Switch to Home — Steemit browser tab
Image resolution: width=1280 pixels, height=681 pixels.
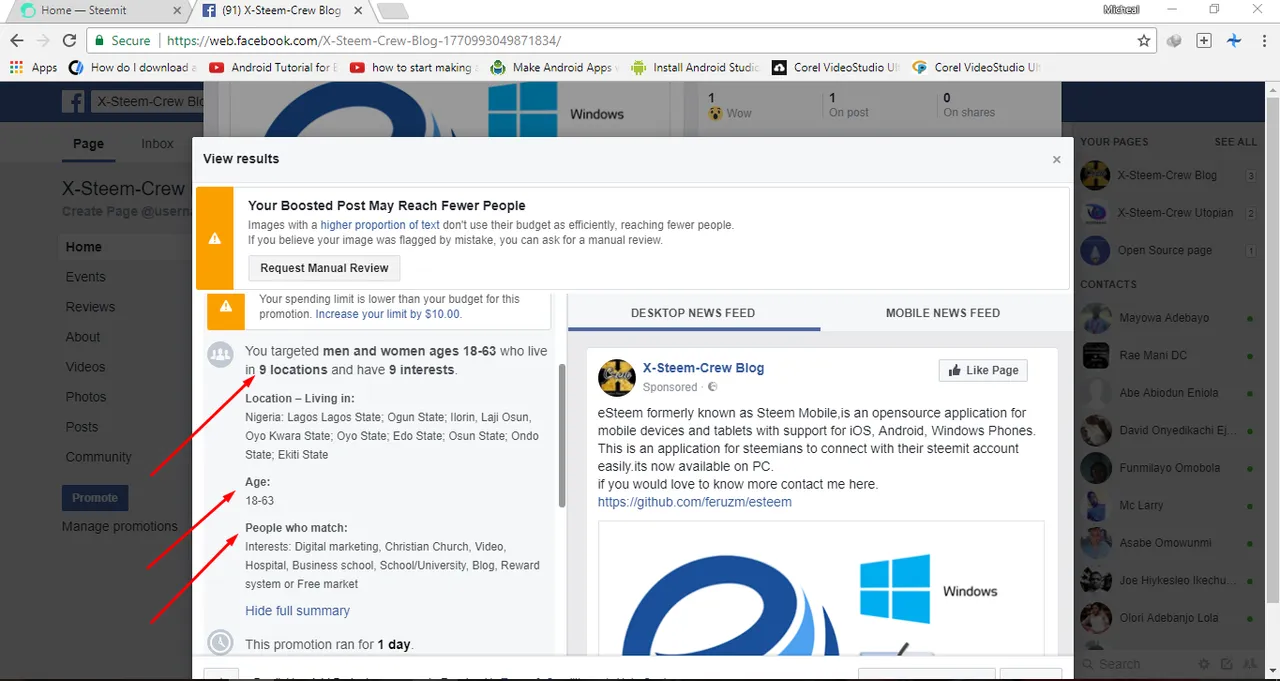[99, 11]
